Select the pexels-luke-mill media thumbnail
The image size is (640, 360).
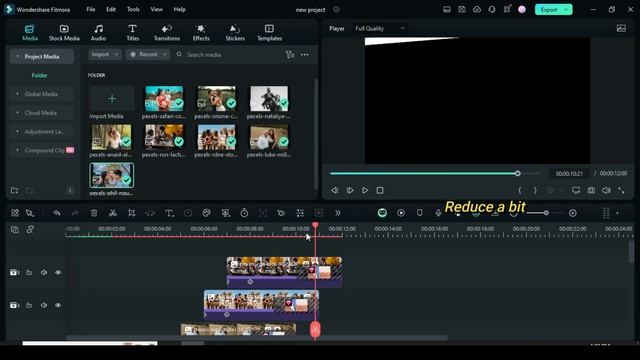tap(269, 137)
